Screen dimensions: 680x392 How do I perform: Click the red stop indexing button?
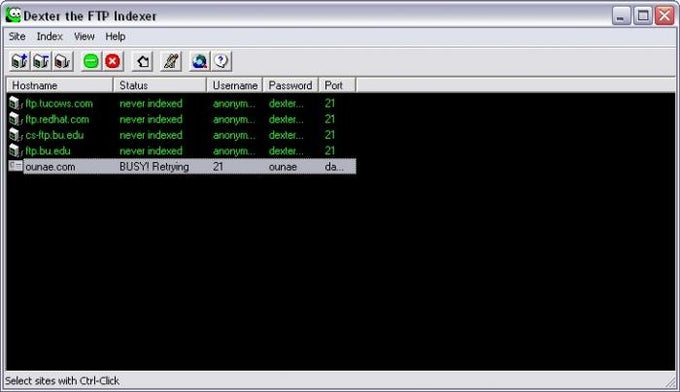(113, 61)
